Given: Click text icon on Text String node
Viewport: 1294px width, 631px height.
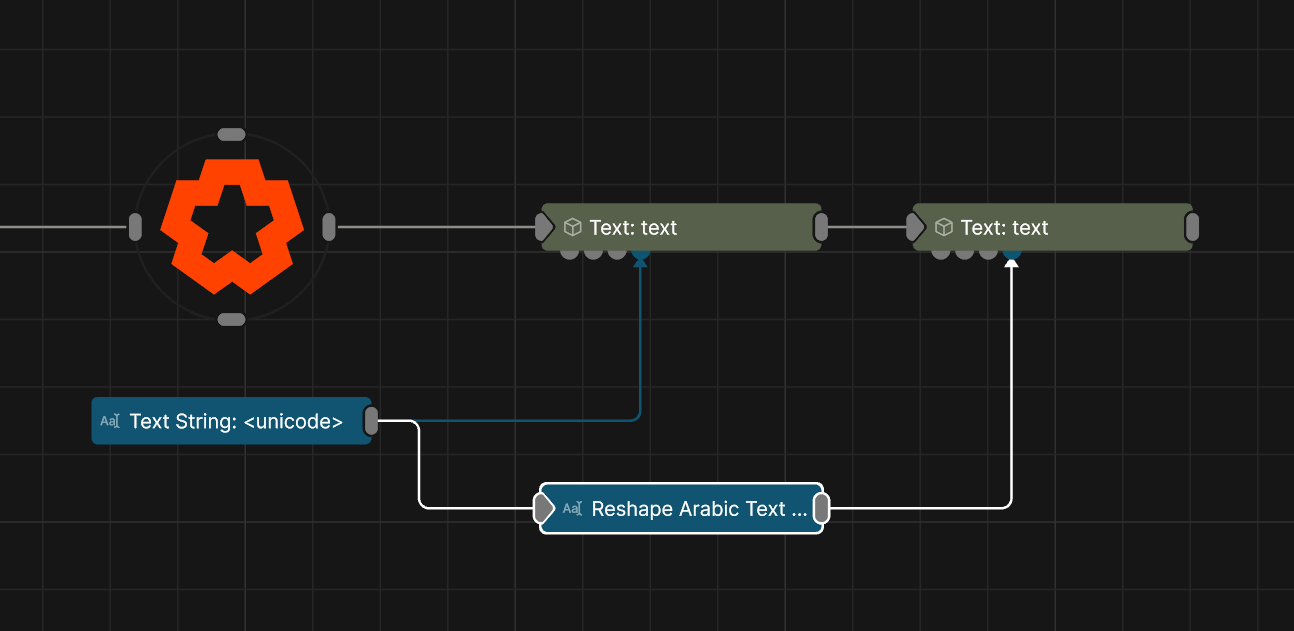Looking at the screenshot, I should [110, 421].
